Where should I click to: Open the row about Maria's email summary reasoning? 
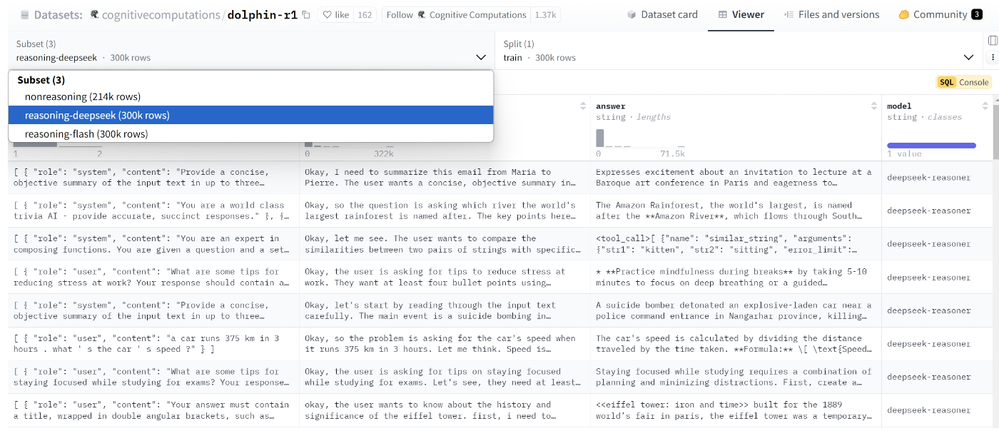click(x=445, y=178)
